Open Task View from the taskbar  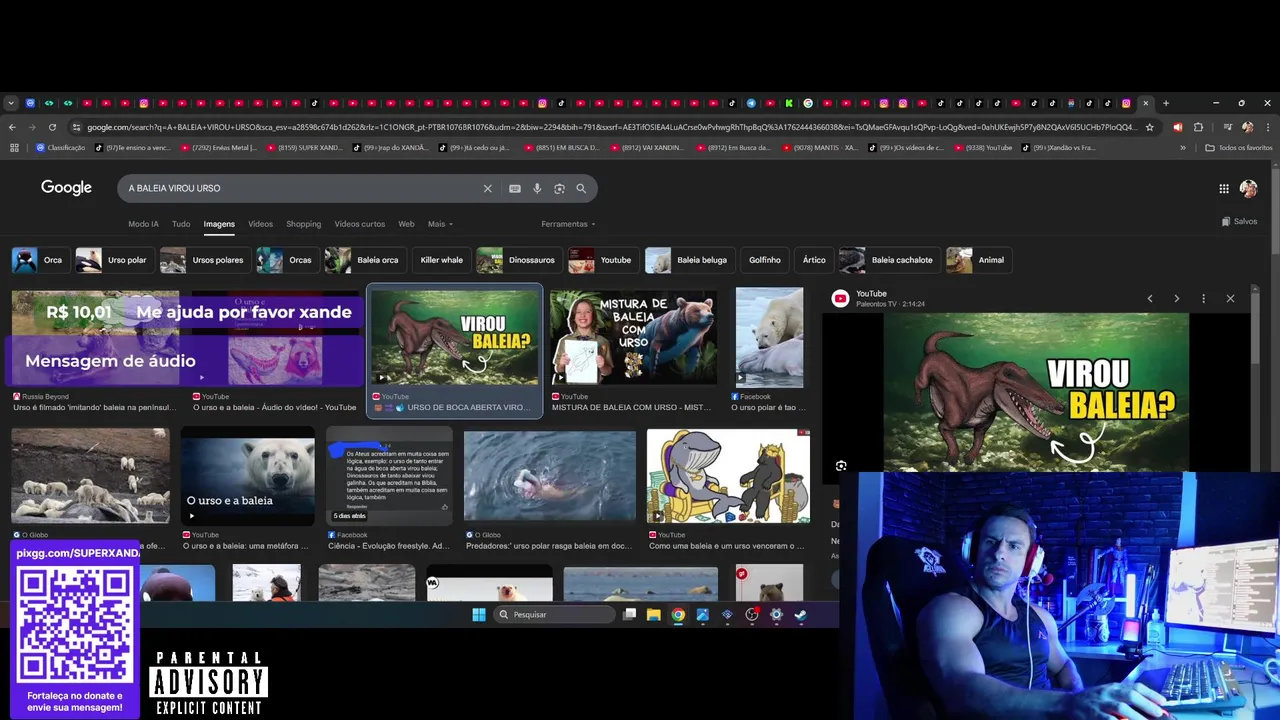click(x=629, y=615)
